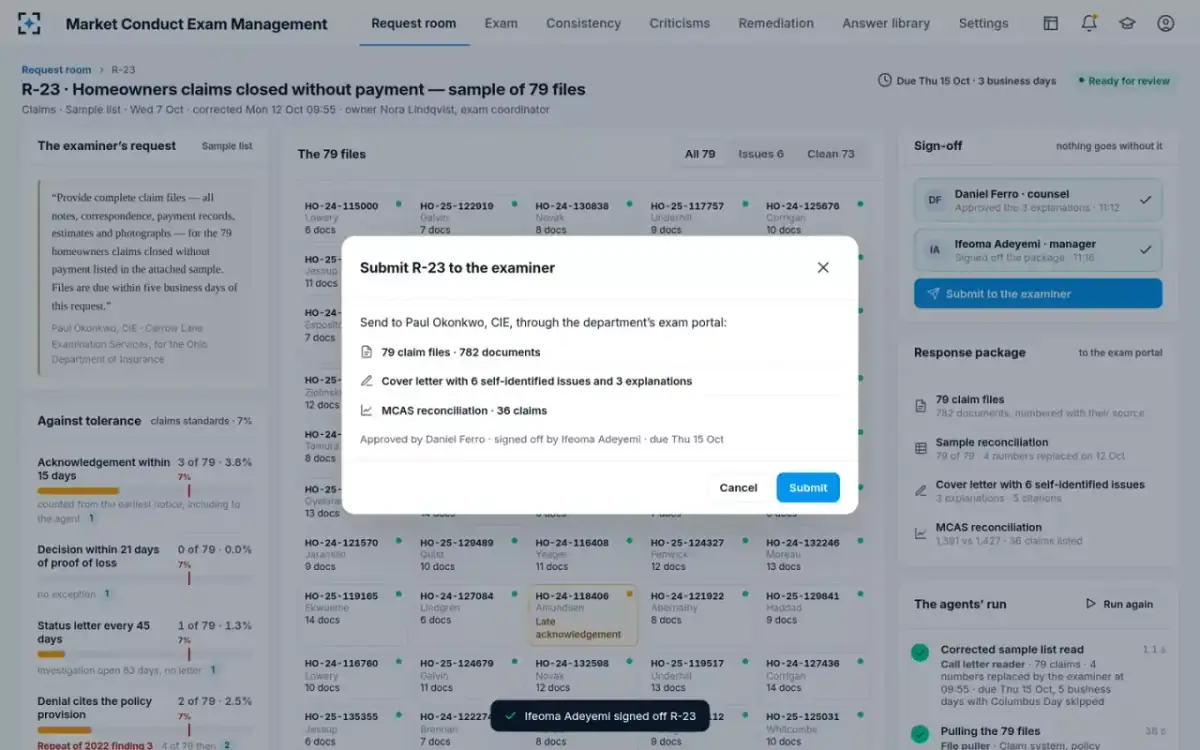Open the Answer library tab
This screenshot has width=1200, height=750.
point(886,23)
